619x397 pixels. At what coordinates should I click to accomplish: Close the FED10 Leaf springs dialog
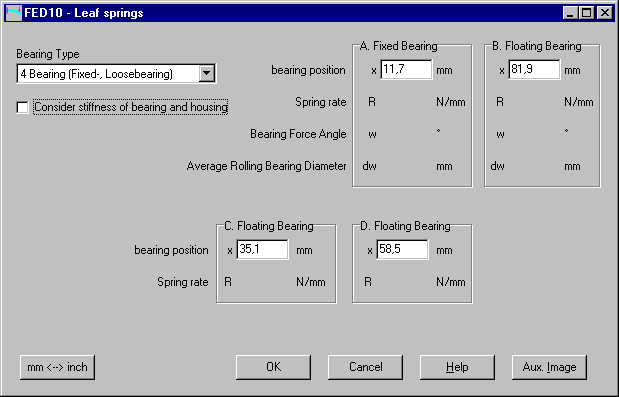604,13
